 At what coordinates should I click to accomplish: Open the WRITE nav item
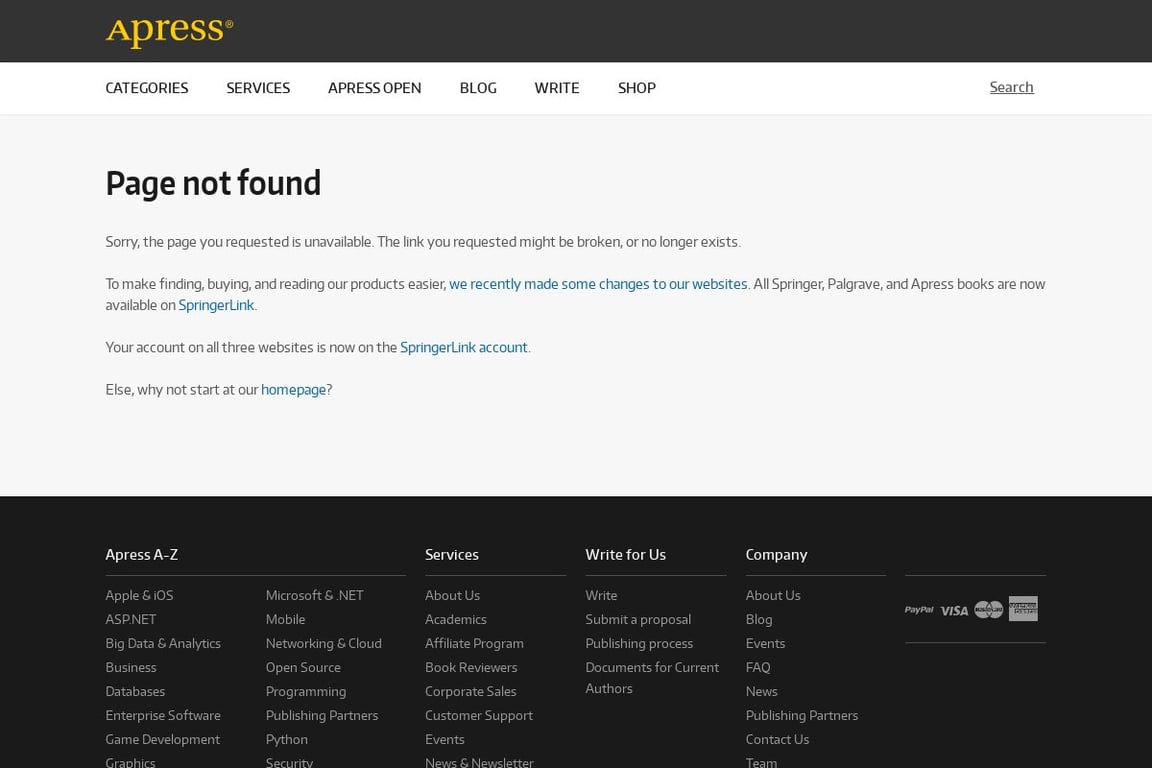tap(557, 88)
